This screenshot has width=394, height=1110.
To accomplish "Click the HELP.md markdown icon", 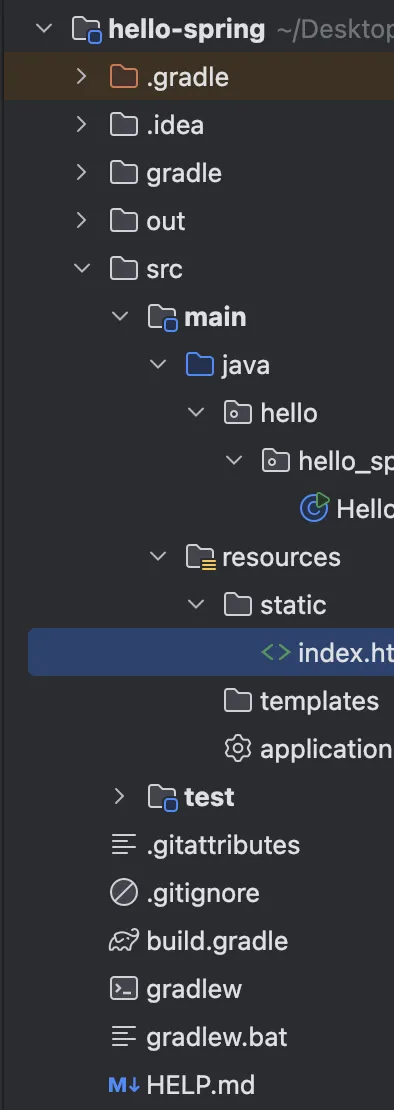I will [x=124, y=1085].
